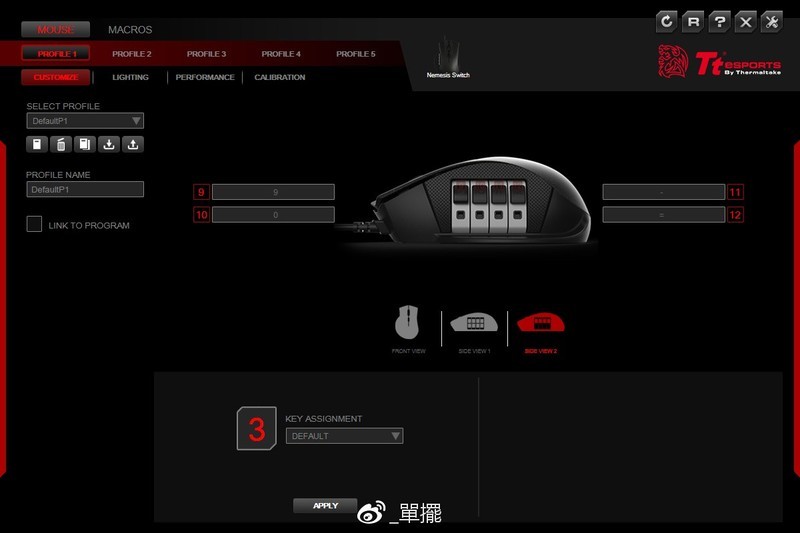
Task: Switch to the MOUSE tab
Action: click(x=56, y=30)
